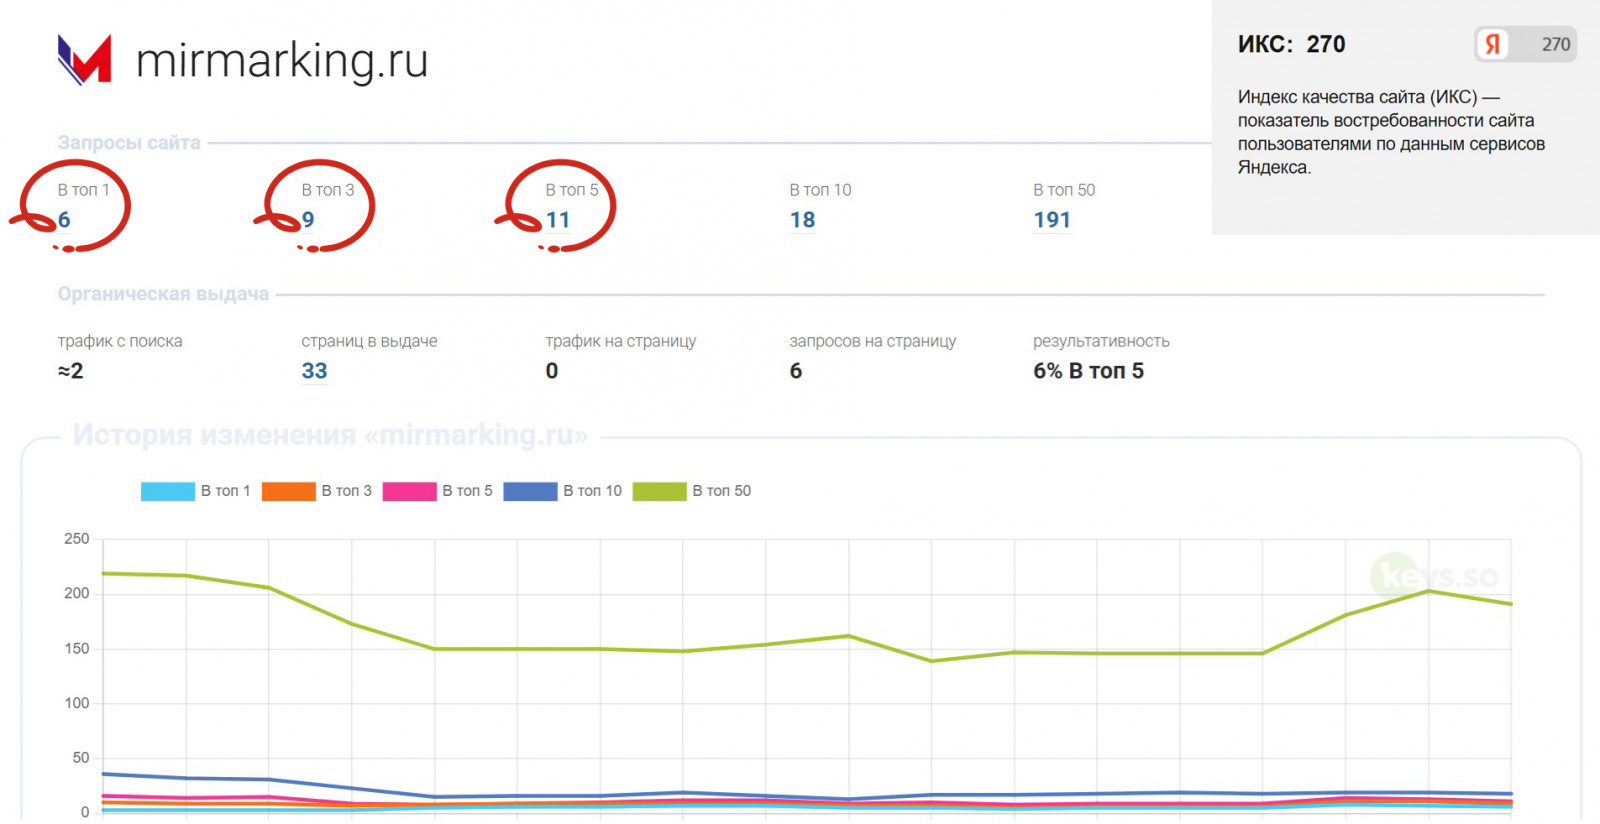Viewport: 1600px width, 824px height.
Task: Click the В топ 50 metric label
Action: tap(1064, 190)
